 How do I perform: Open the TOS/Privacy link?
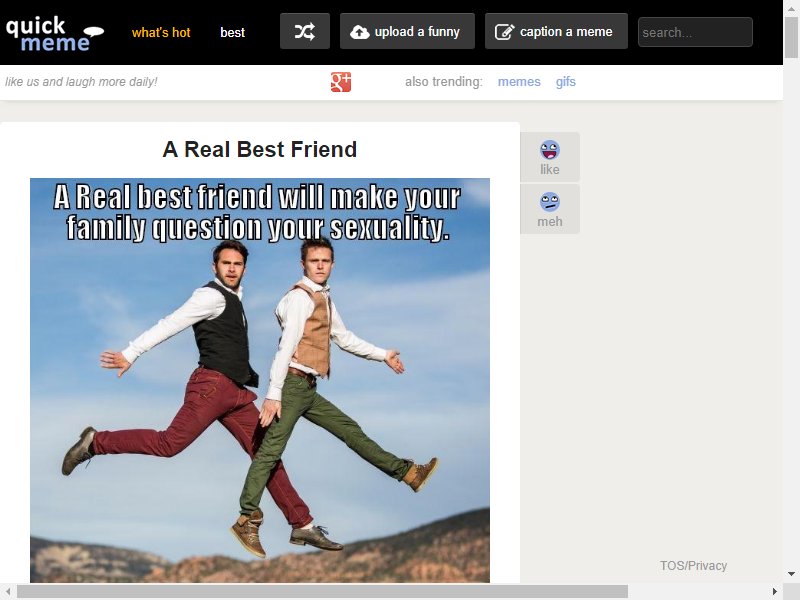693,565
